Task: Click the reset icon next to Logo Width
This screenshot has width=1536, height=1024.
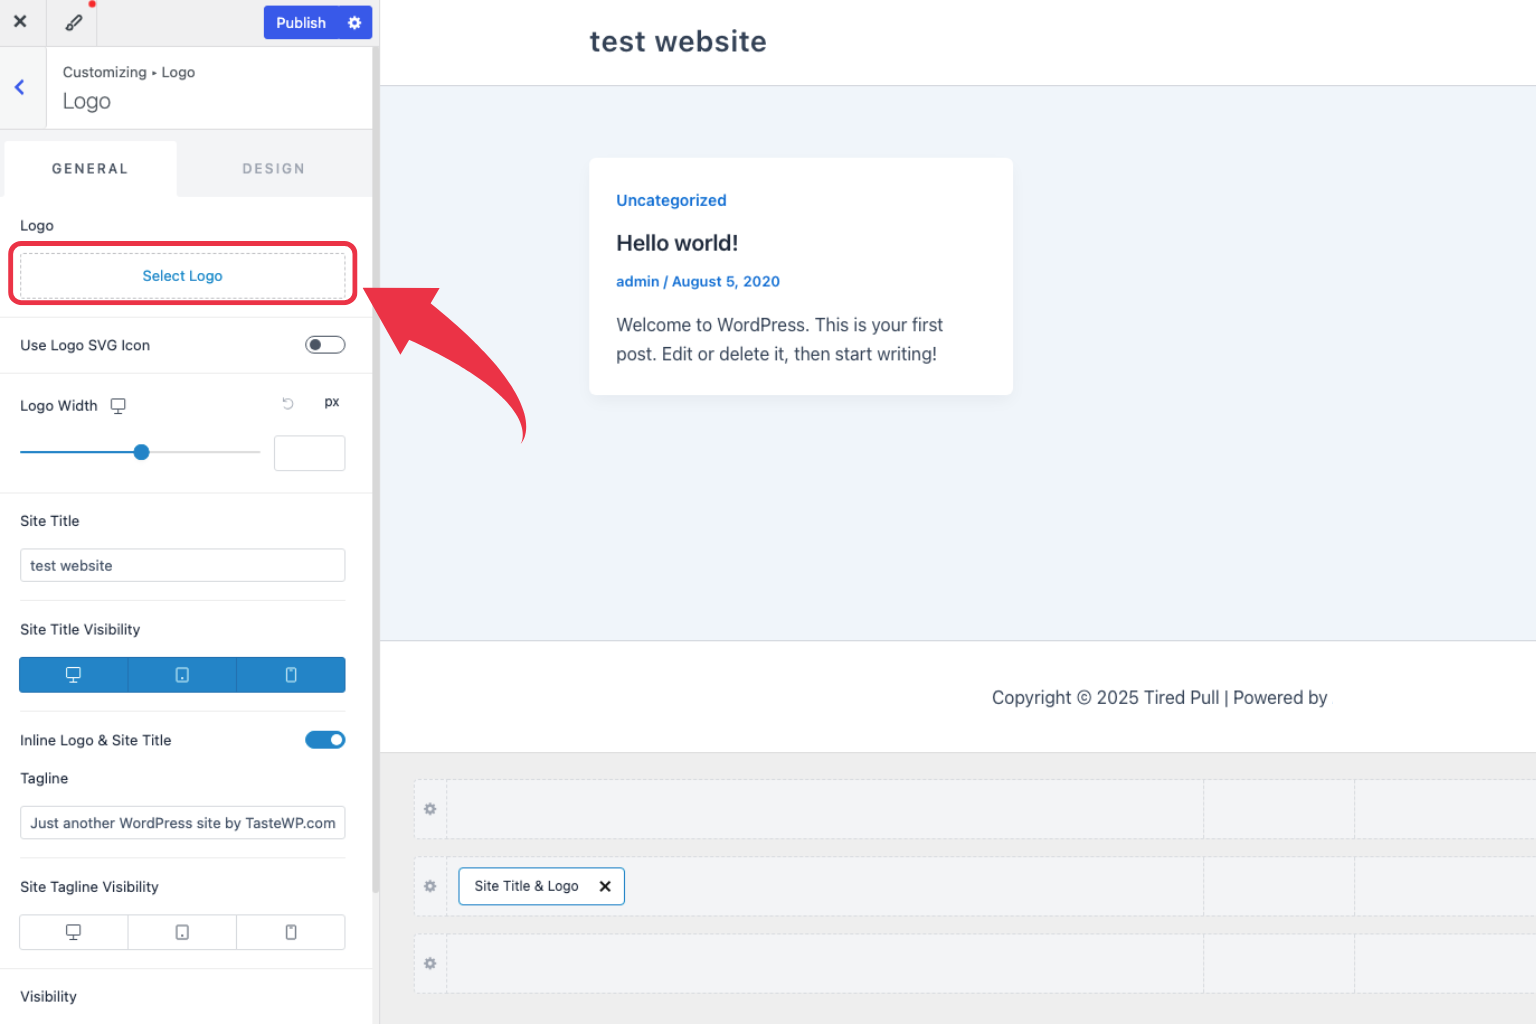Action: 288,402
